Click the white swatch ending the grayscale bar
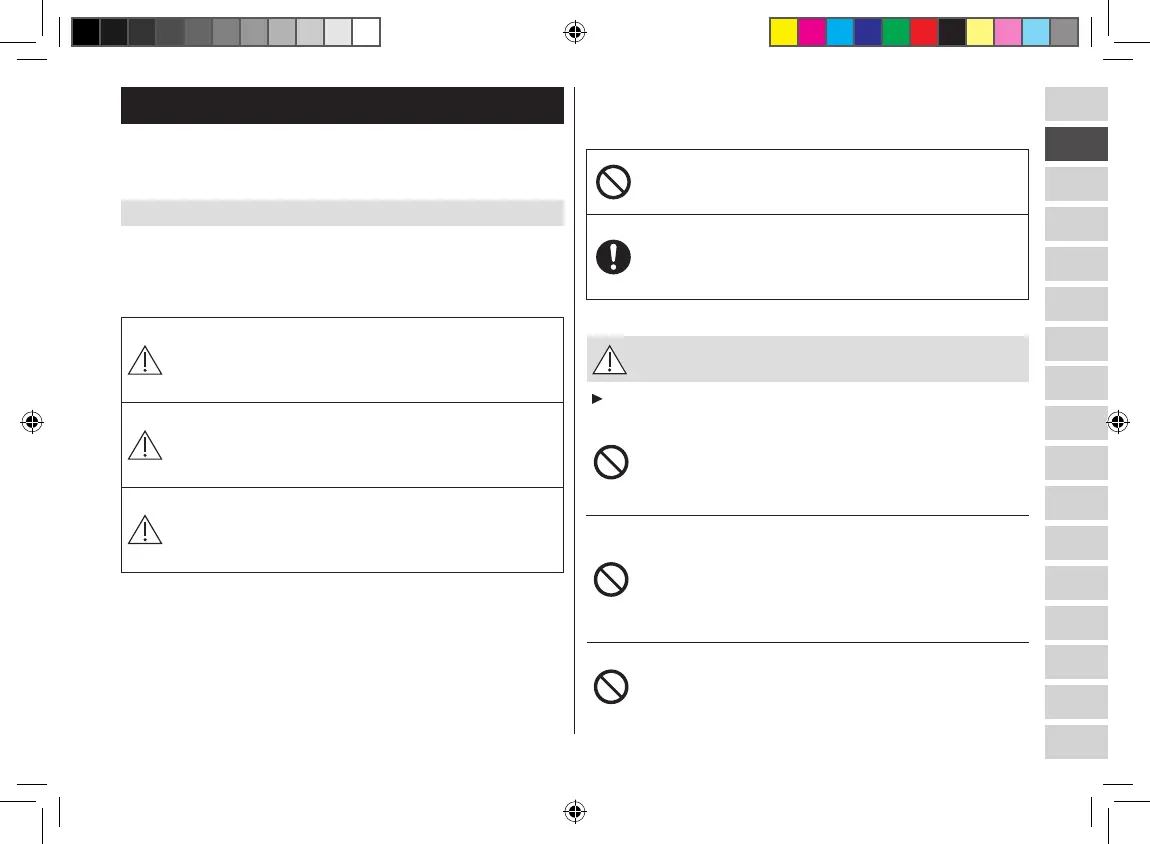 [x=367, y=33]
